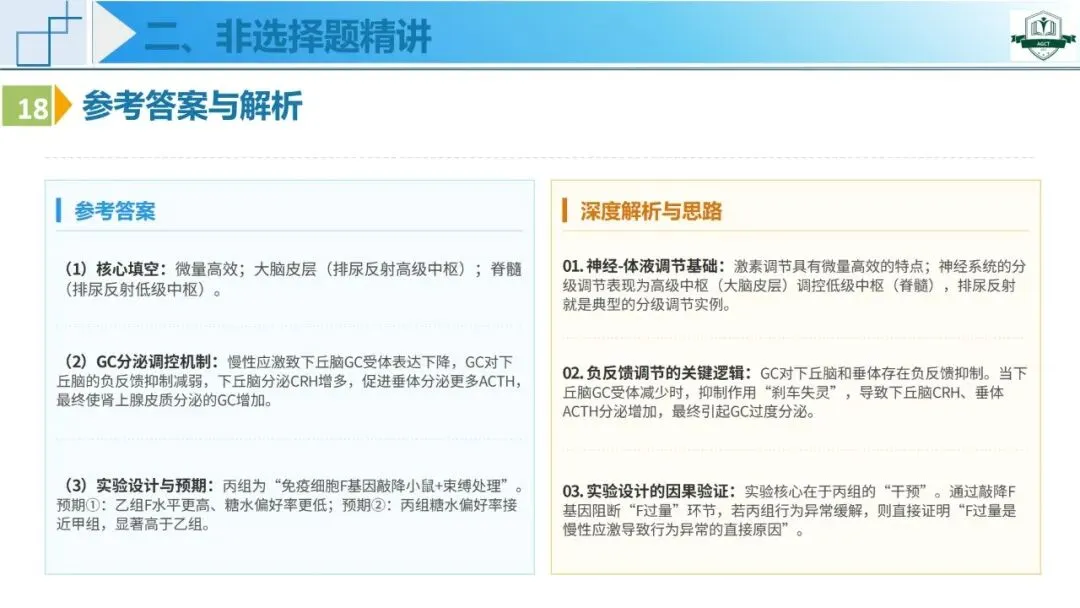Click label (3) 实验设计与预期
Image resolution: width=1080 pixels, height=608 pixels.
[x=140, y=486]
